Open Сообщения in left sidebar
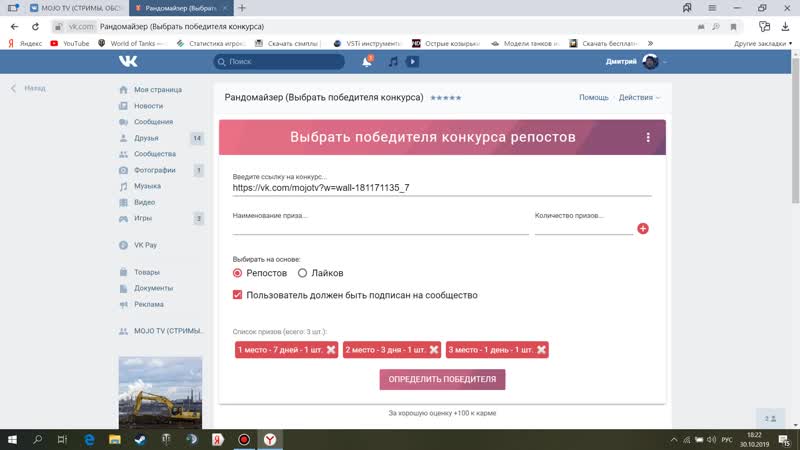The height and width of the screenshot is (450, 800). [x=153, y=122]
